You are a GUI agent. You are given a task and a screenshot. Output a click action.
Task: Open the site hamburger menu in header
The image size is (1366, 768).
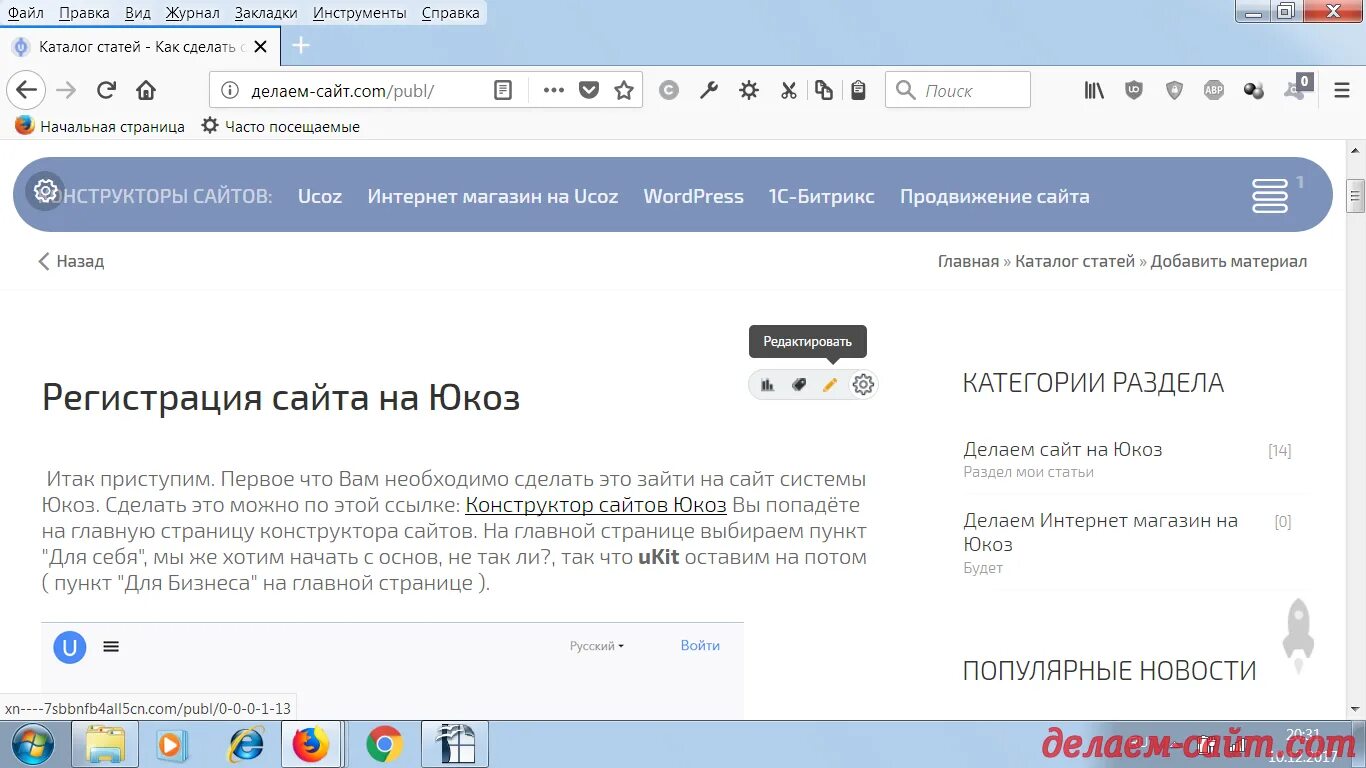pos(1270,195)
